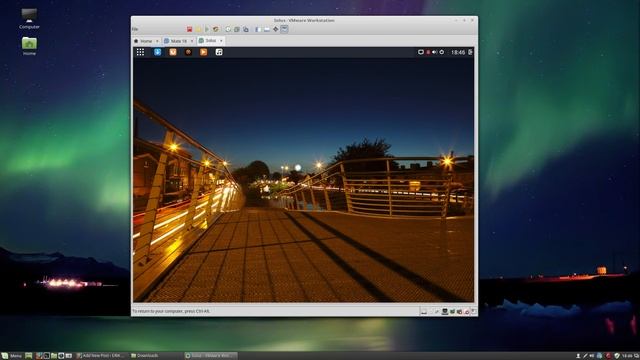Click the green play power-on icon
The image size is (640, 360).
point(207,29)
